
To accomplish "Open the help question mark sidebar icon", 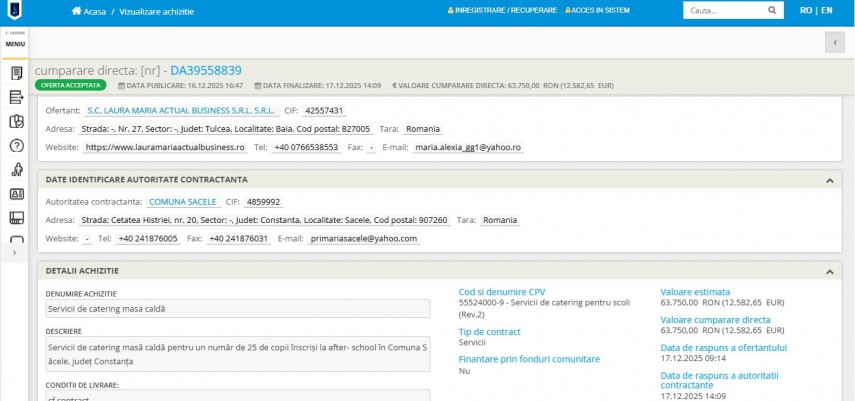I will tap(16, 146).
